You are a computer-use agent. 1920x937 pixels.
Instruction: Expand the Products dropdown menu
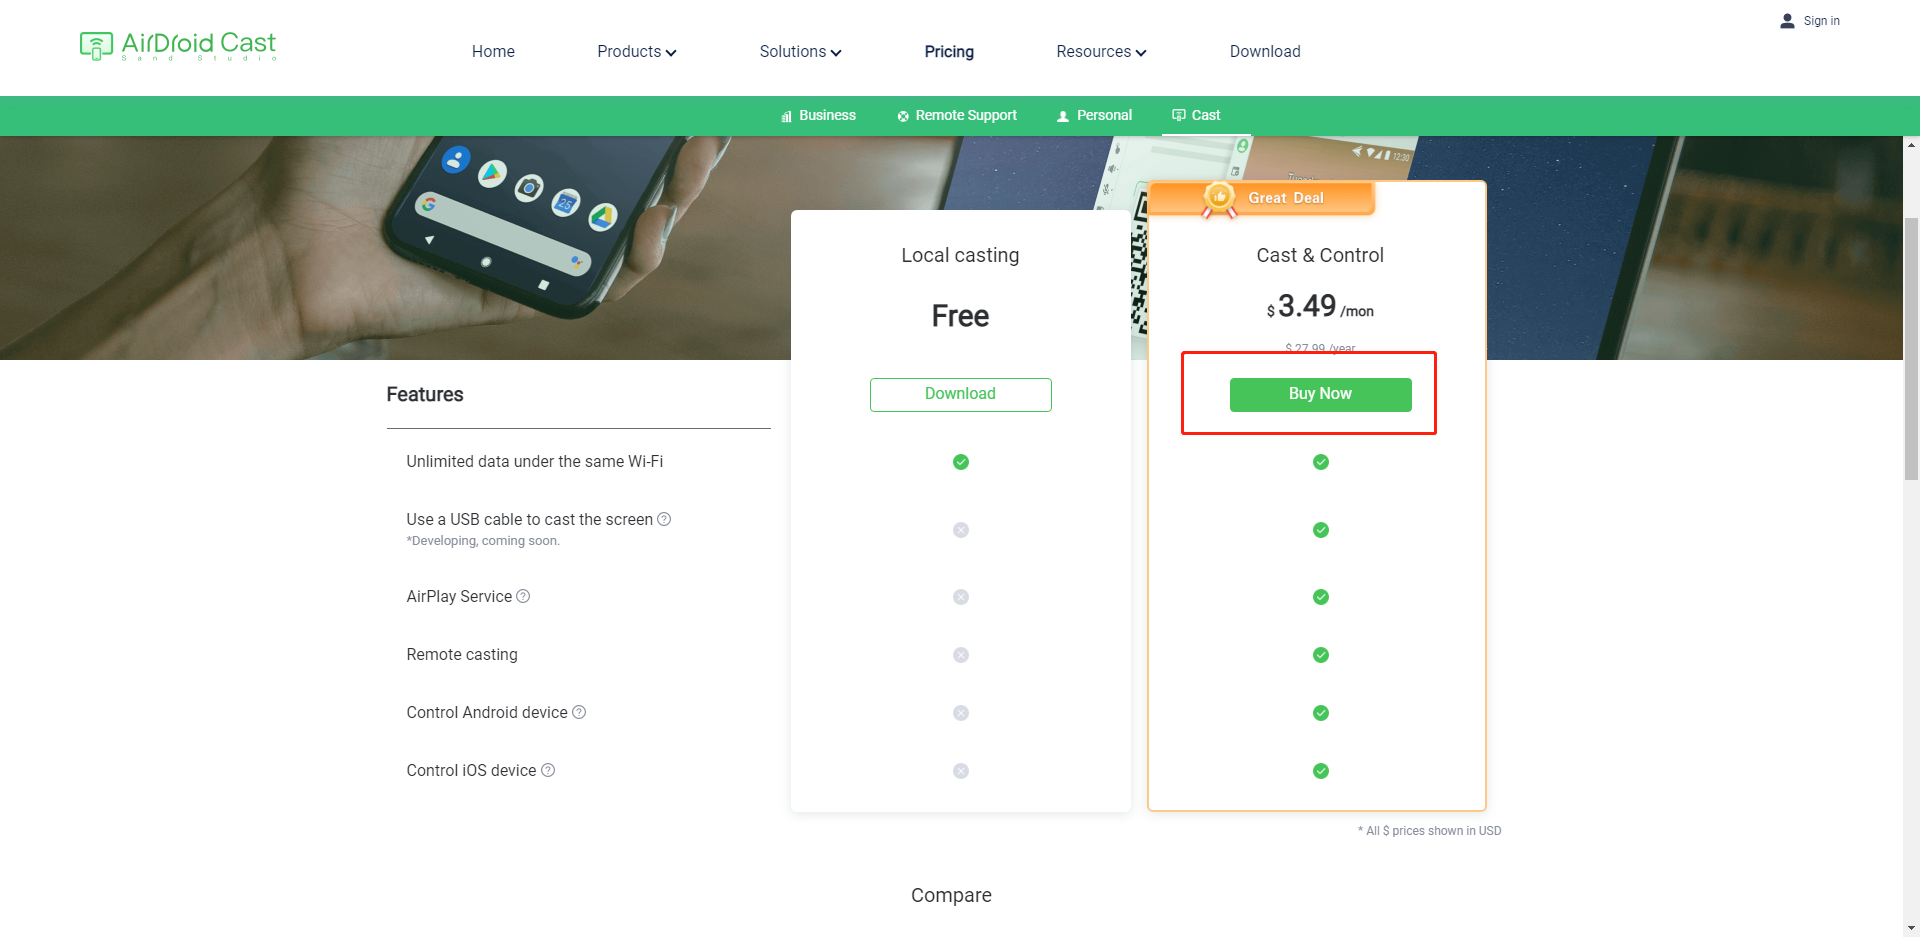(636, 52)
